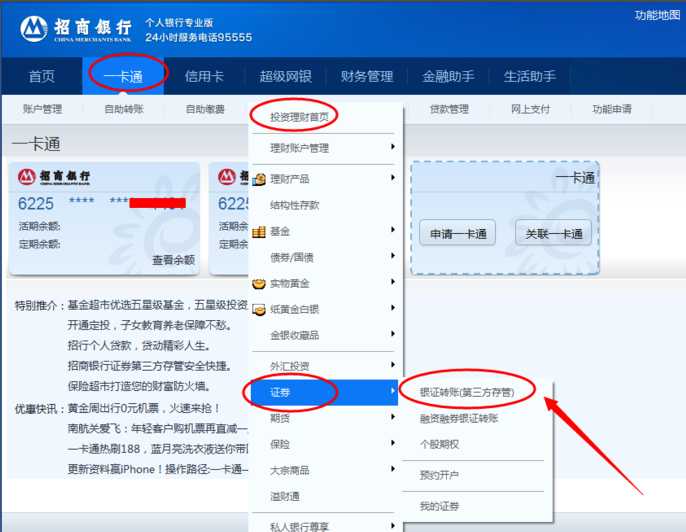Click the 纸黄金白银 menu icon

pyautogui.click(x=260, y=309)
